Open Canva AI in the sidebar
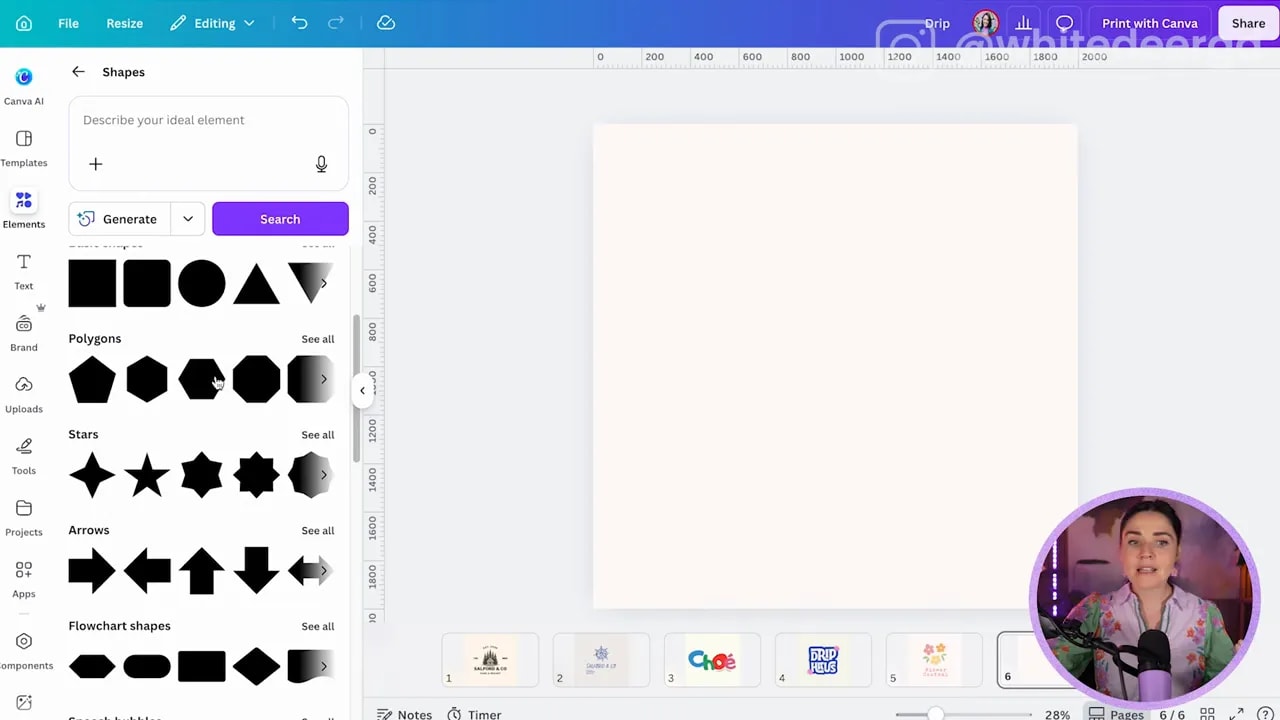This screenshot has width=1280, height=720. point(24,86)
